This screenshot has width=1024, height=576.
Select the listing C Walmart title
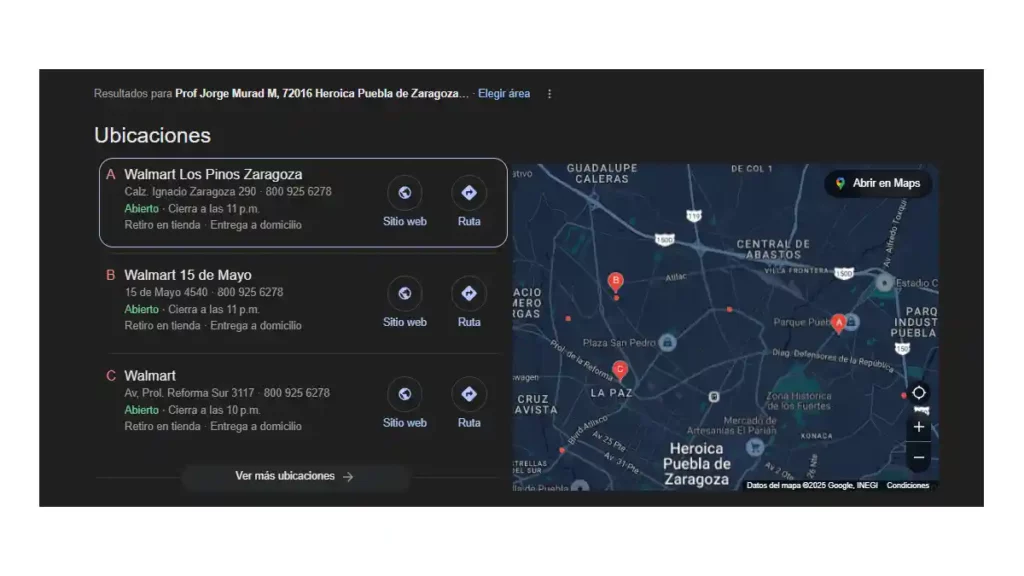click(150, 376)
